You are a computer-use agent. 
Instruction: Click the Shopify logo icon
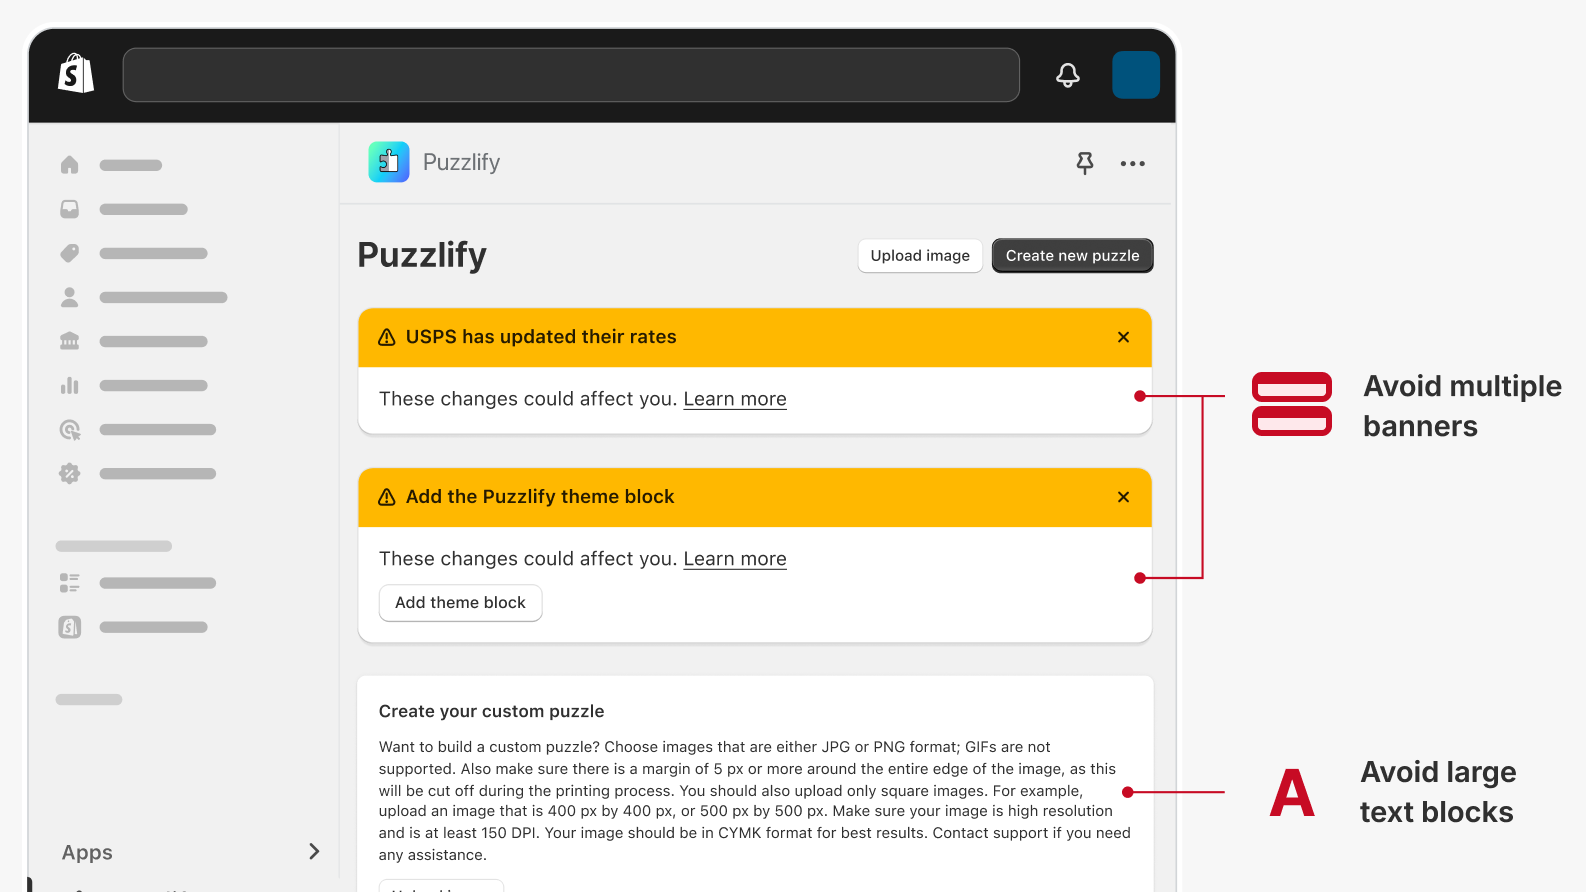point(76,74)
